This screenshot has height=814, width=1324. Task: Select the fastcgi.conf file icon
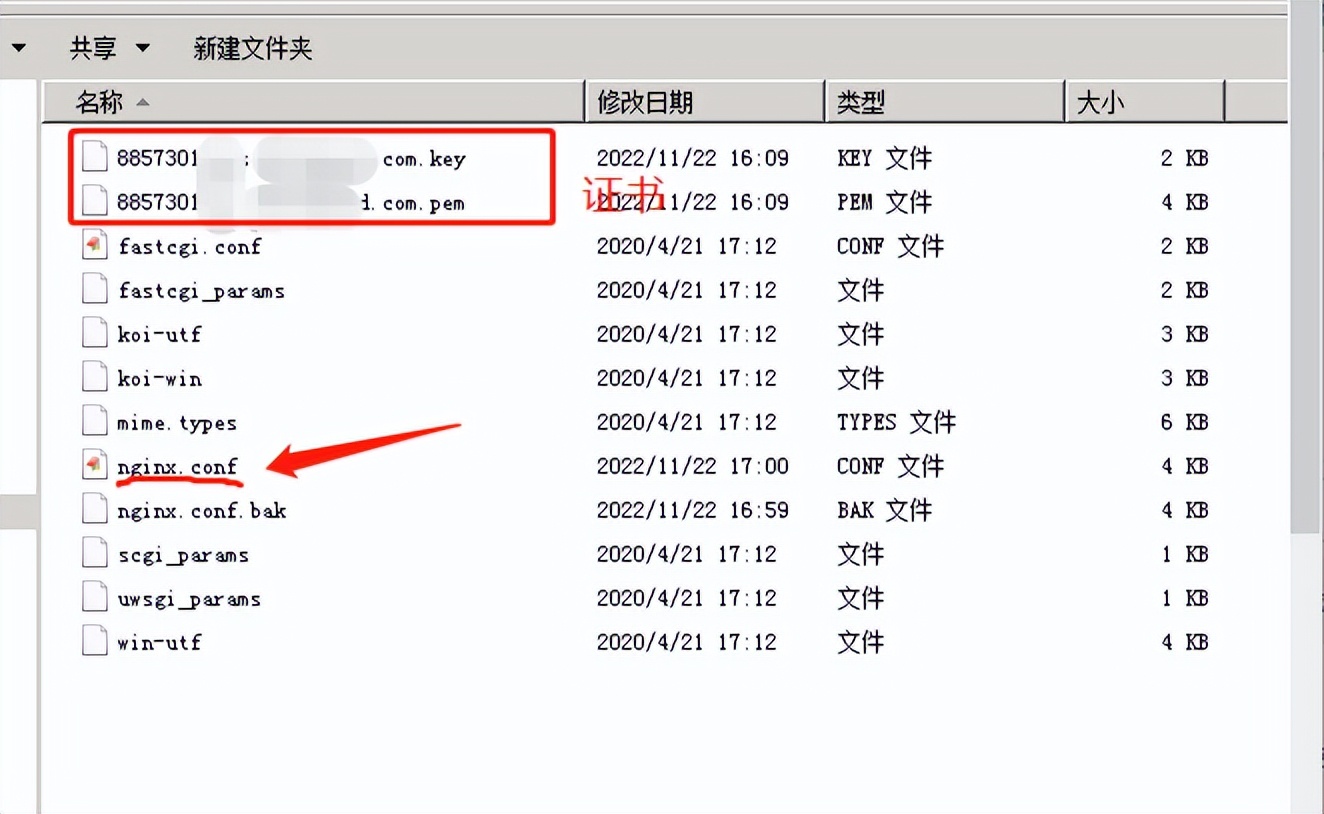(x=95, y=245)
